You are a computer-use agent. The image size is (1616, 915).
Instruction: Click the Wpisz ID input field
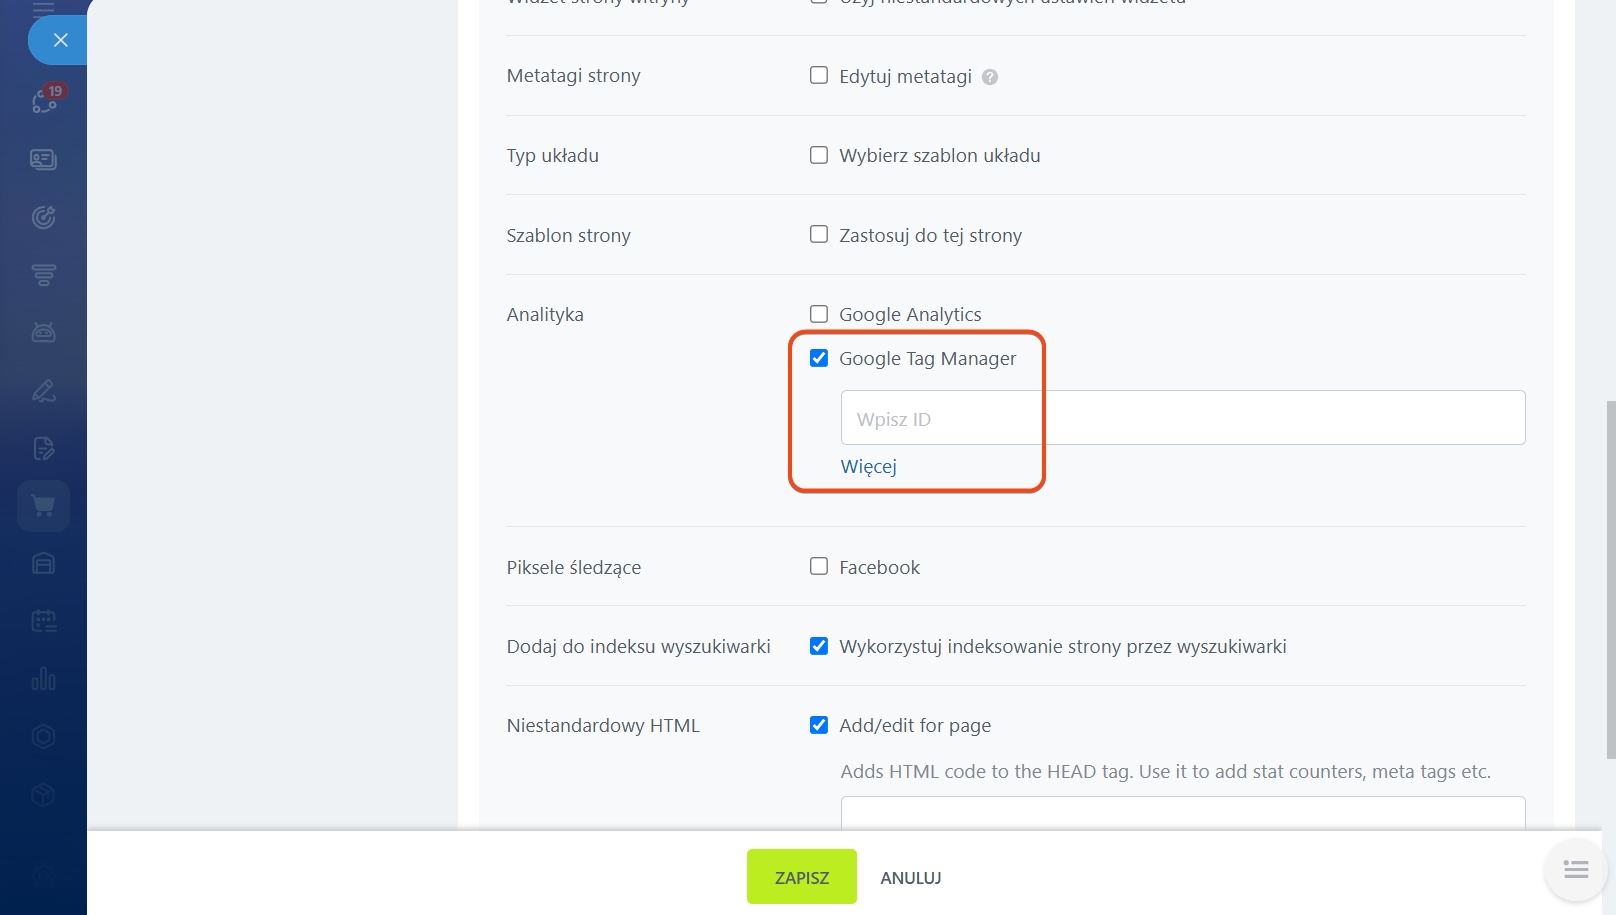(1182, 418)
